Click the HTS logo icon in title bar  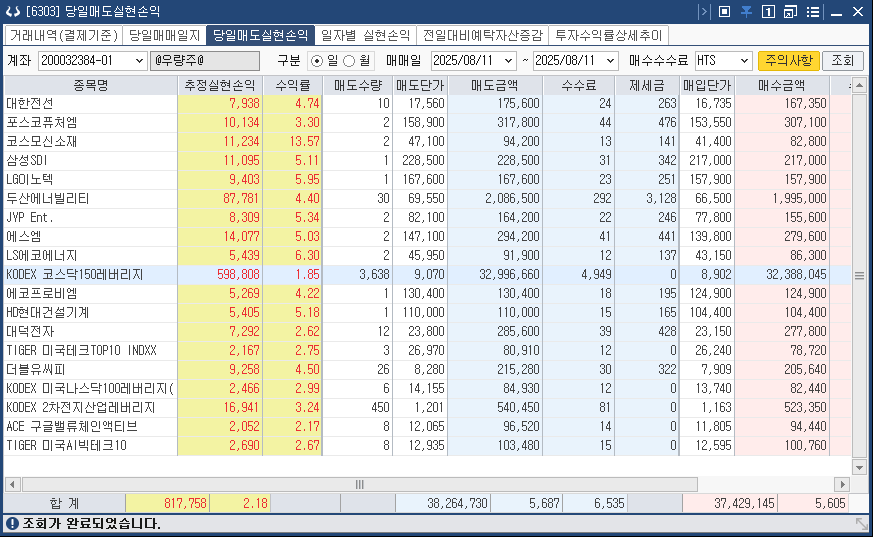(13, 11)
